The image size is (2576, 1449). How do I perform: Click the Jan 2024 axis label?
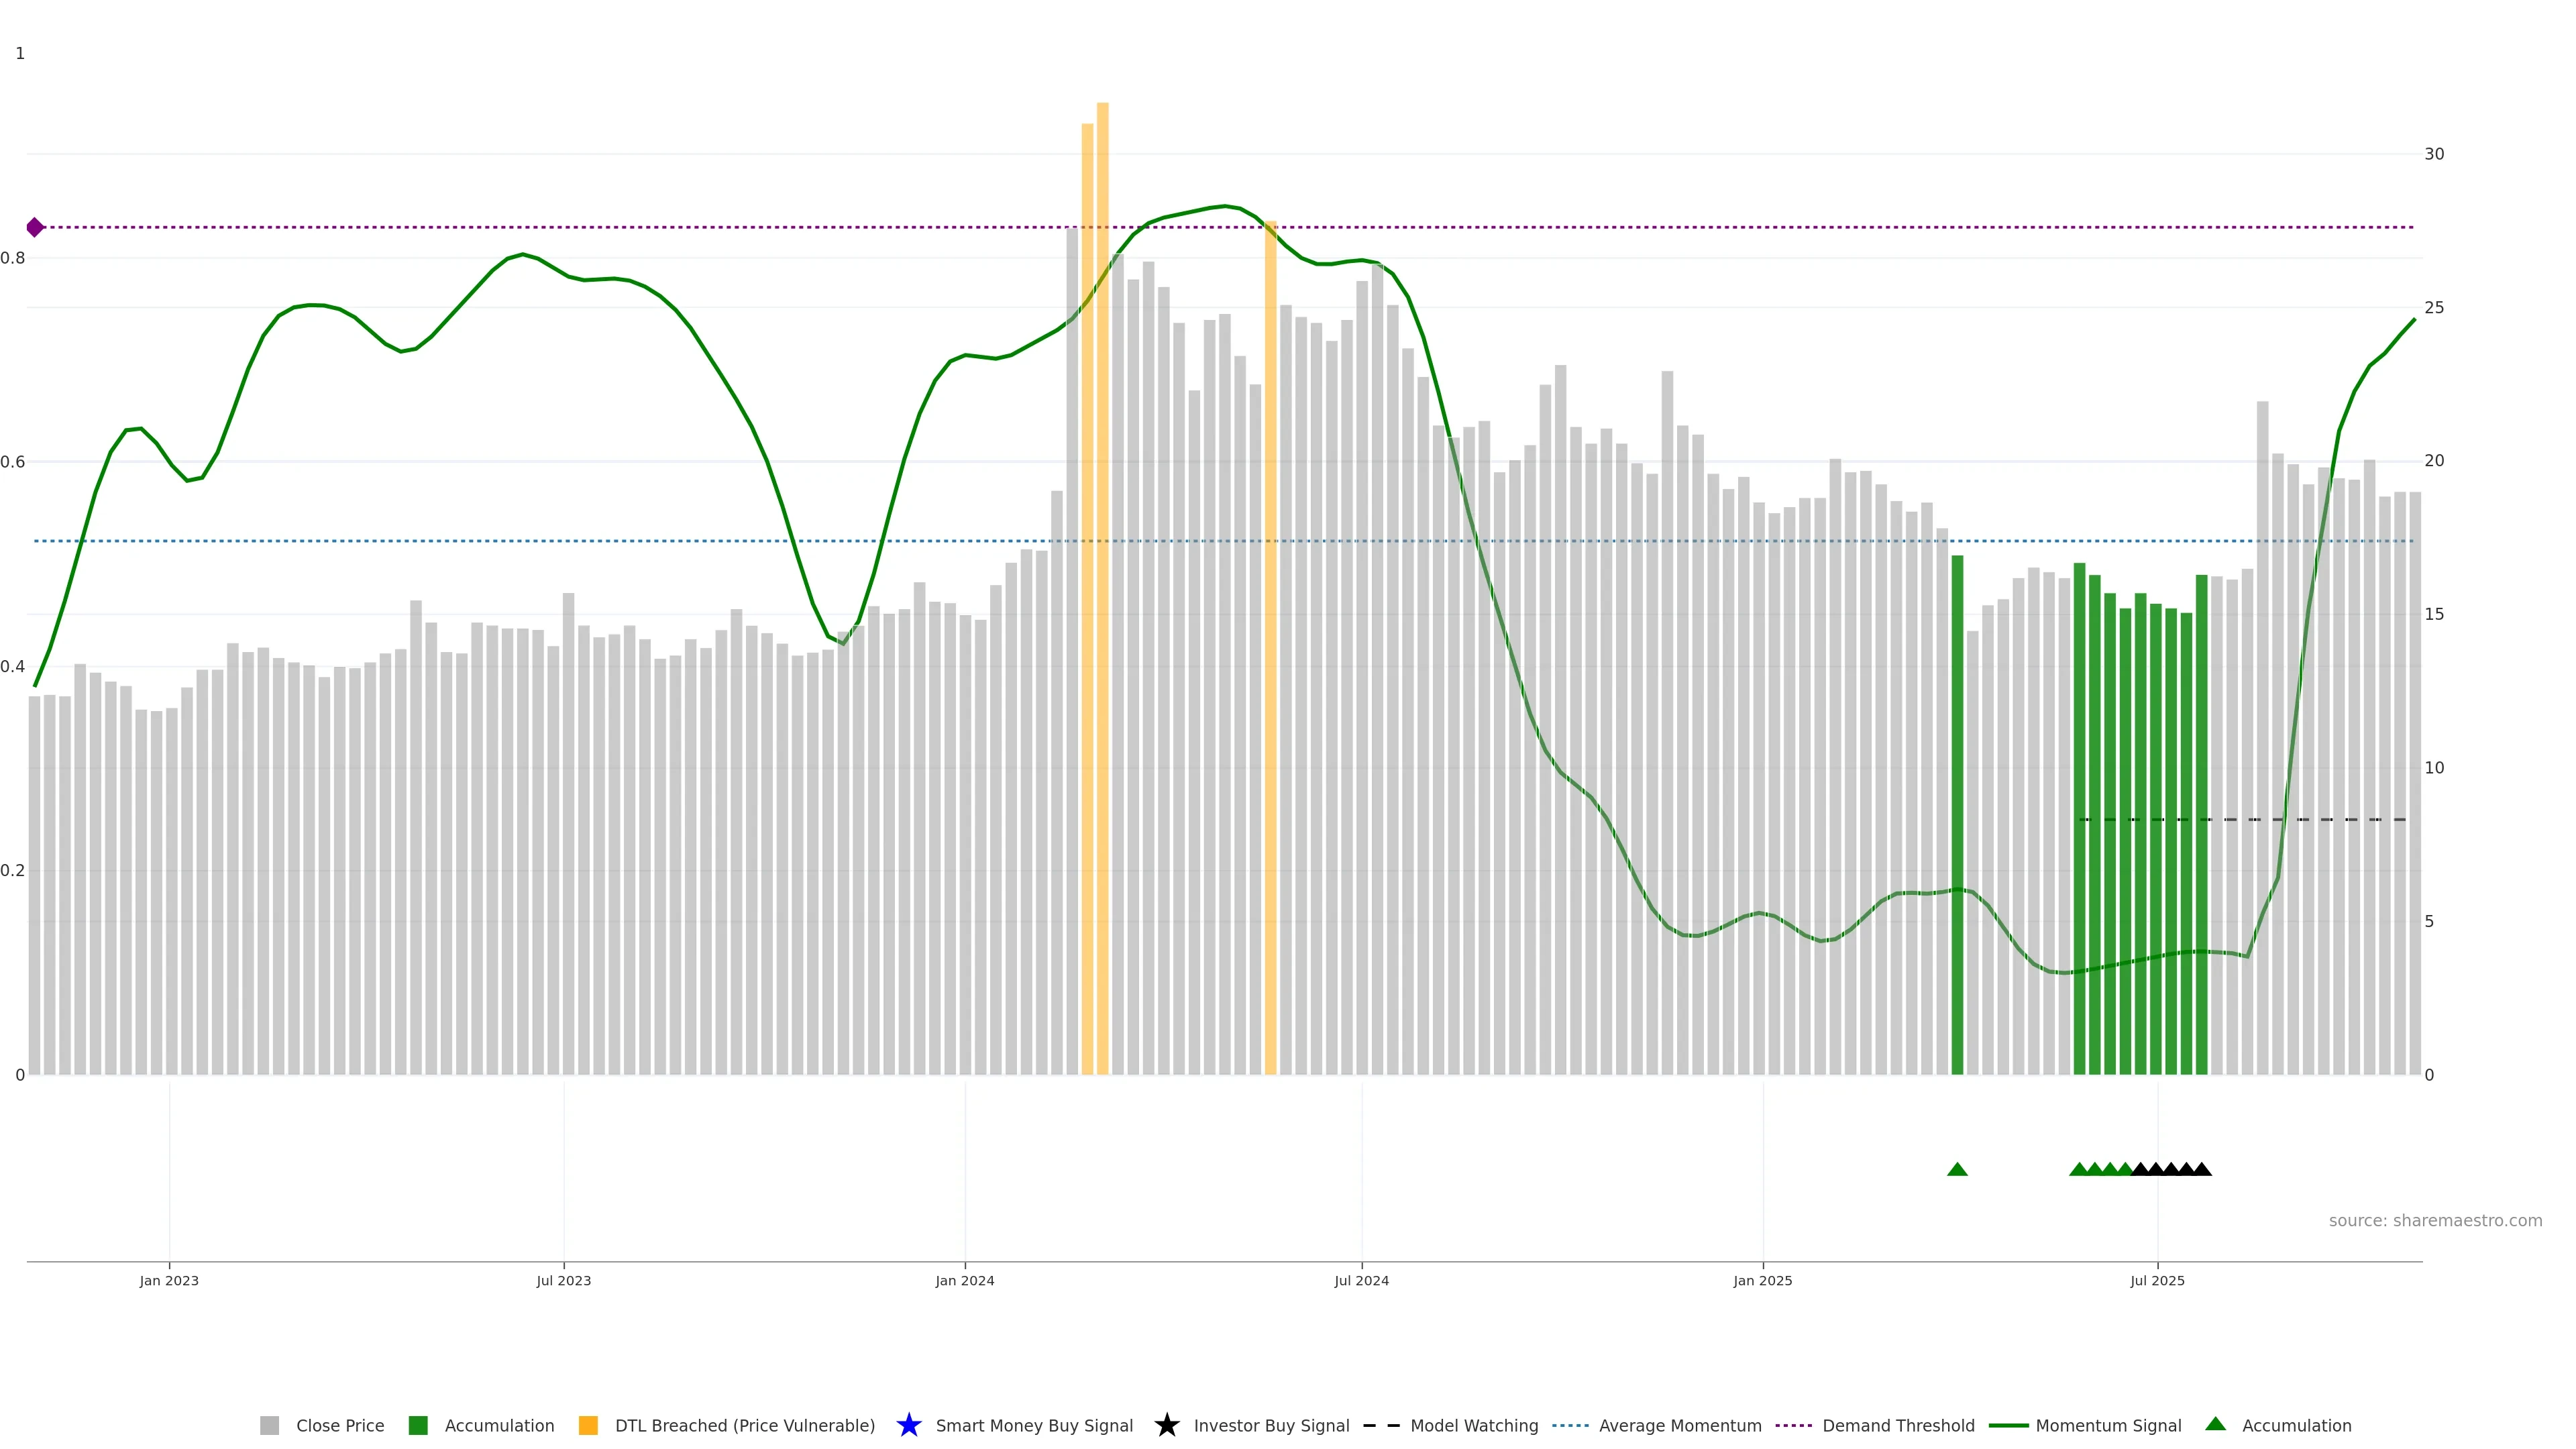click(964, 1280)
